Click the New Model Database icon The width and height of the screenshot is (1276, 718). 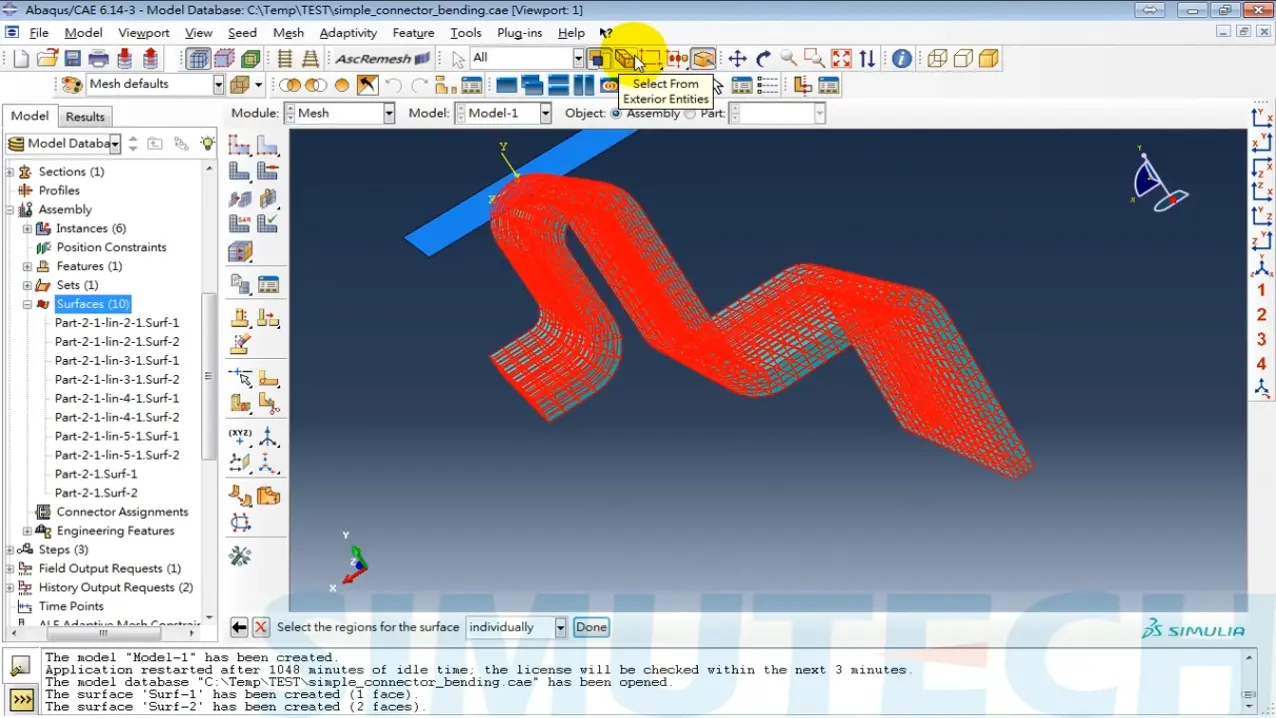coord(21,58)
